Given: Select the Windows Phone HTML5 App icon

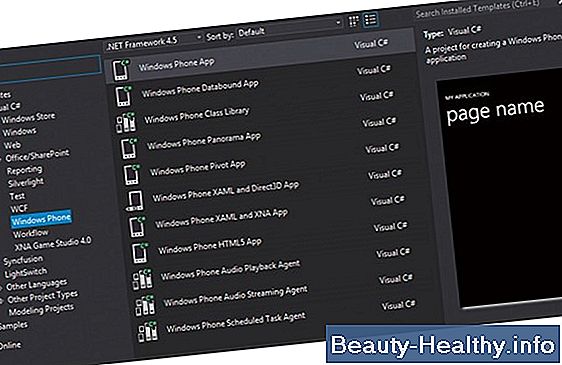Looking at the screenshot, I should [x=140, y=253].
